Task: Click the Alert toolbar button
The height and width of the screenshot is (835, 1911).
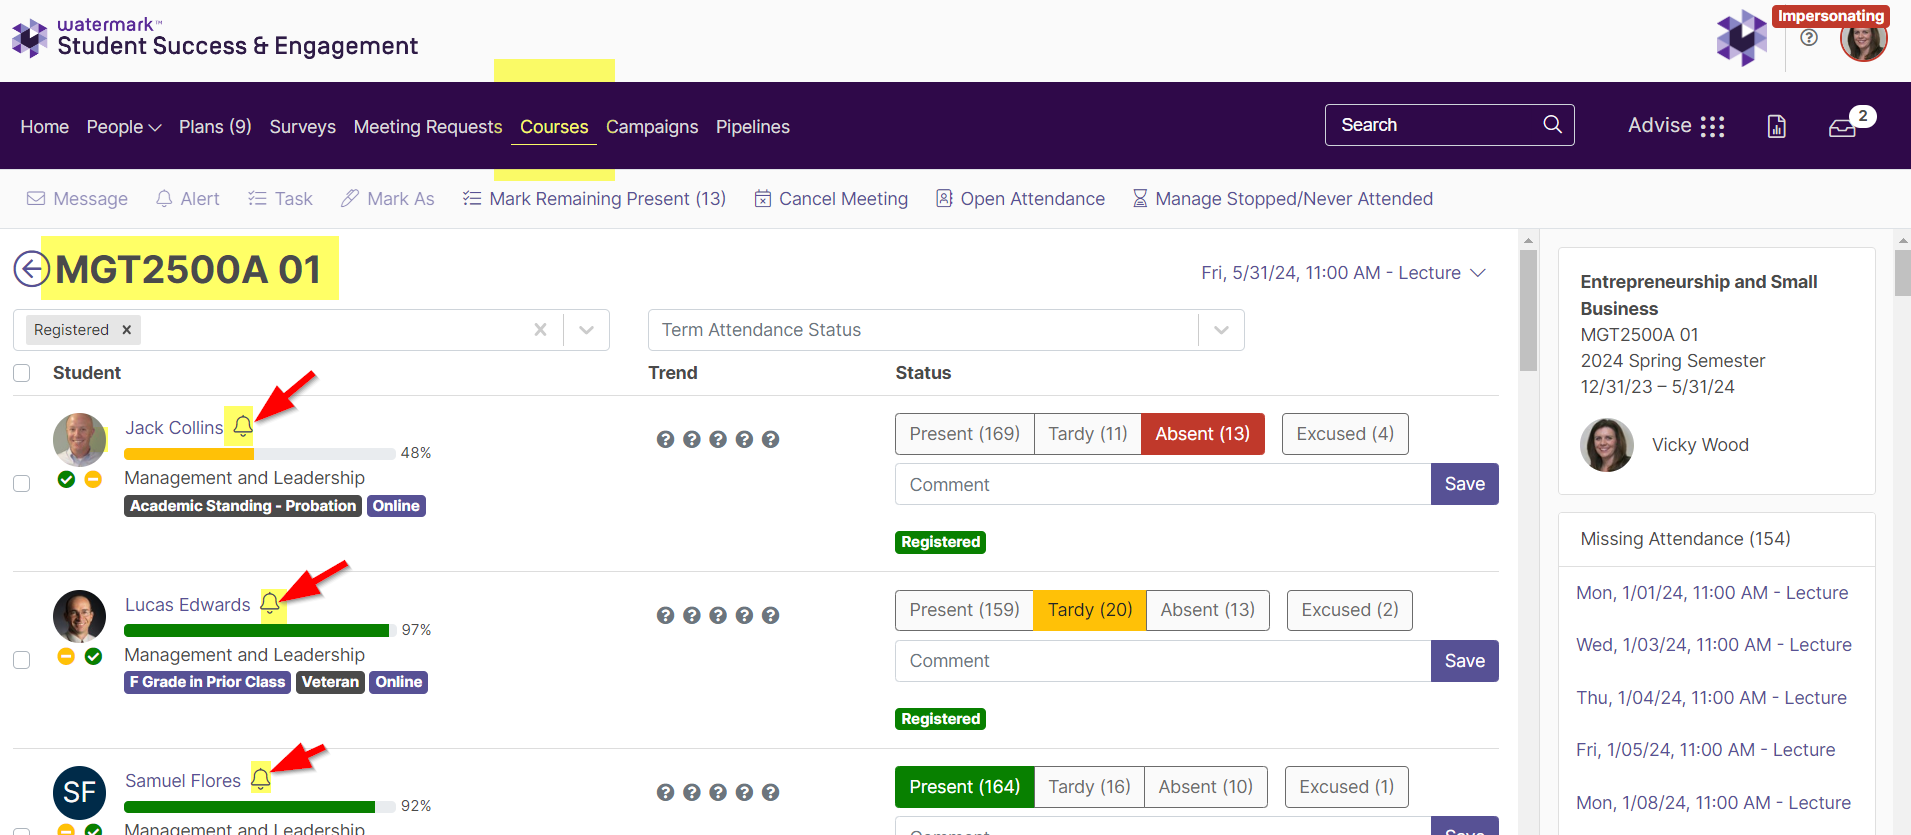Action: point(187,199)
